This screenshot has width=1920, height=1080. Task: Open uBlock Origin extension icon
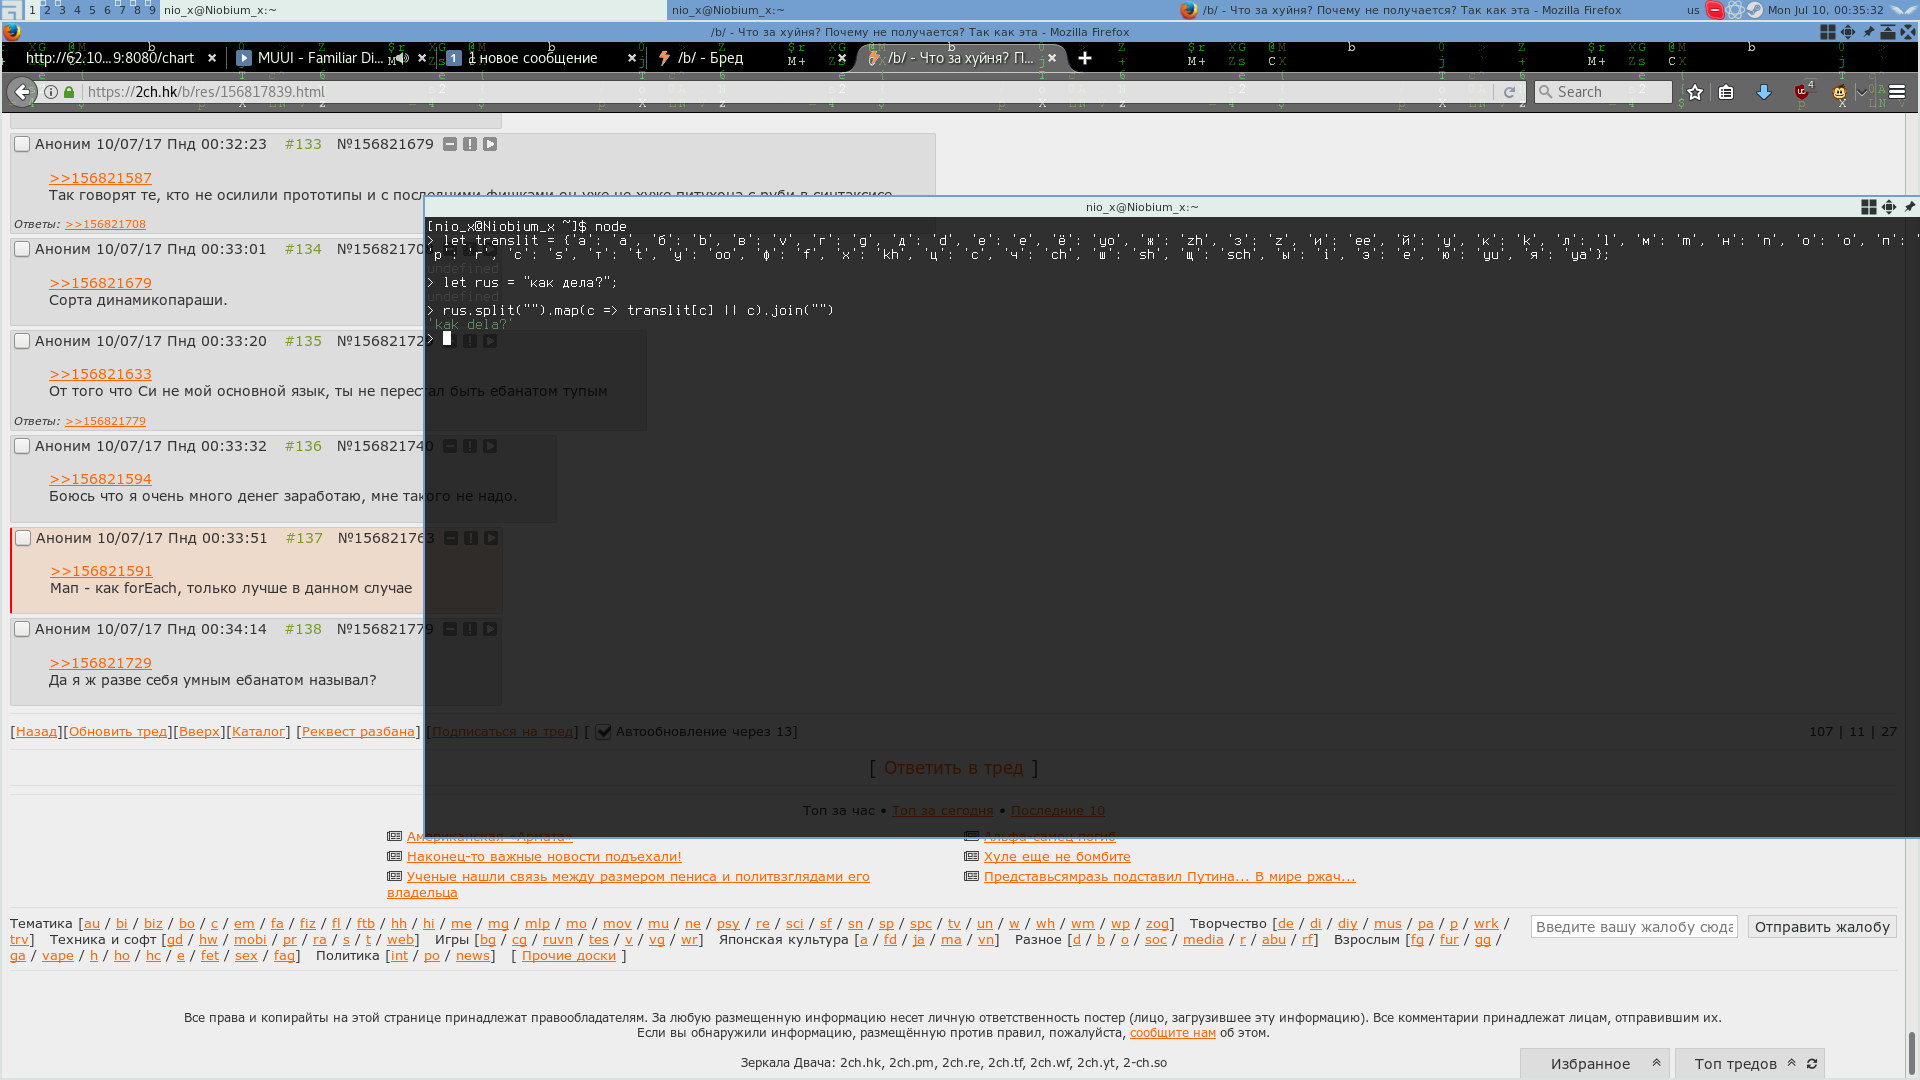pyautogui.click(x=1803, y=92)
